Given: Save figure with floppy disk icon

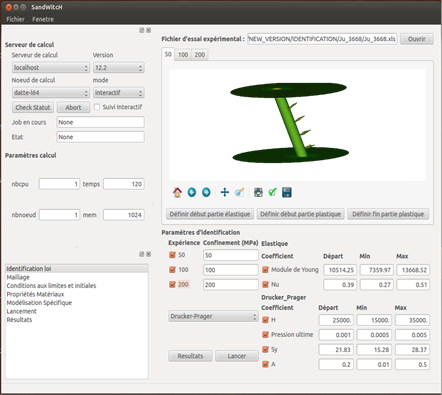Looking at the screenshot, I should click(287, 192).
